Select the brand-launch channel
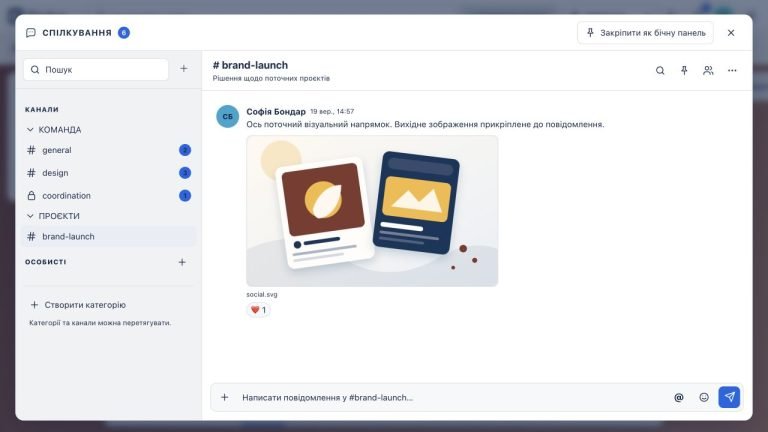This screenshot has height=432, width=768. tap(110, 236)
